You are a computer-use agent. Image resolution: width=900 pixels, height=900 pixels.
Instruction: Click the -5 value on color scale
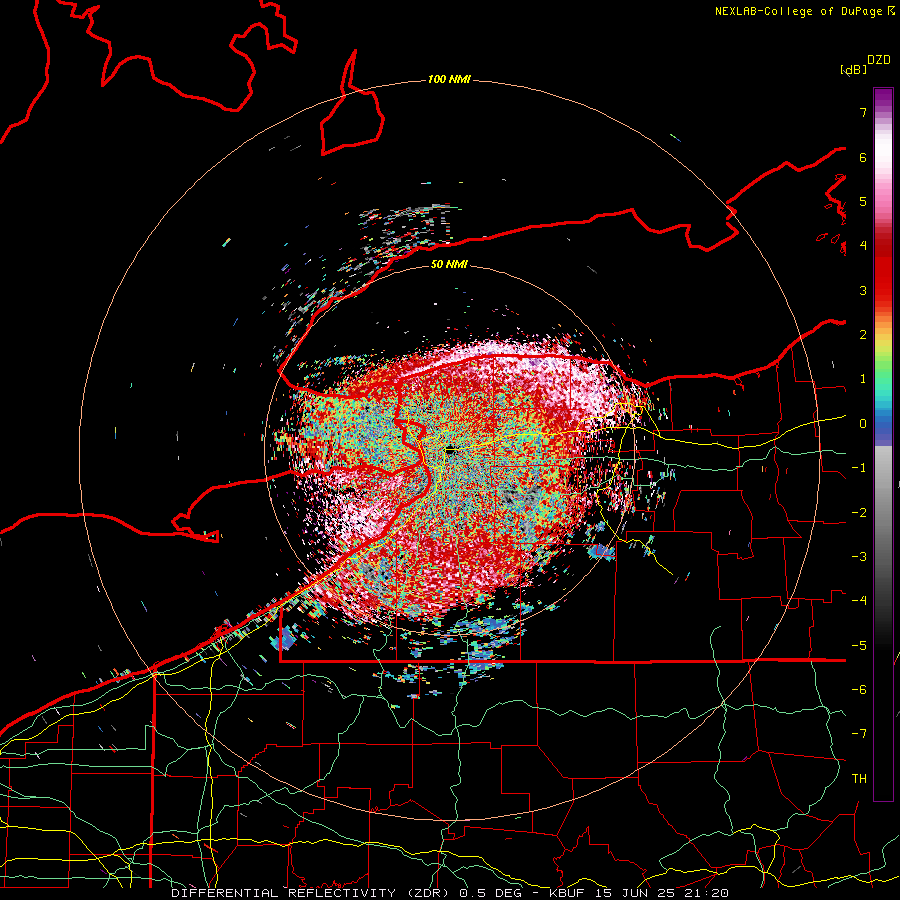(859, 646)
